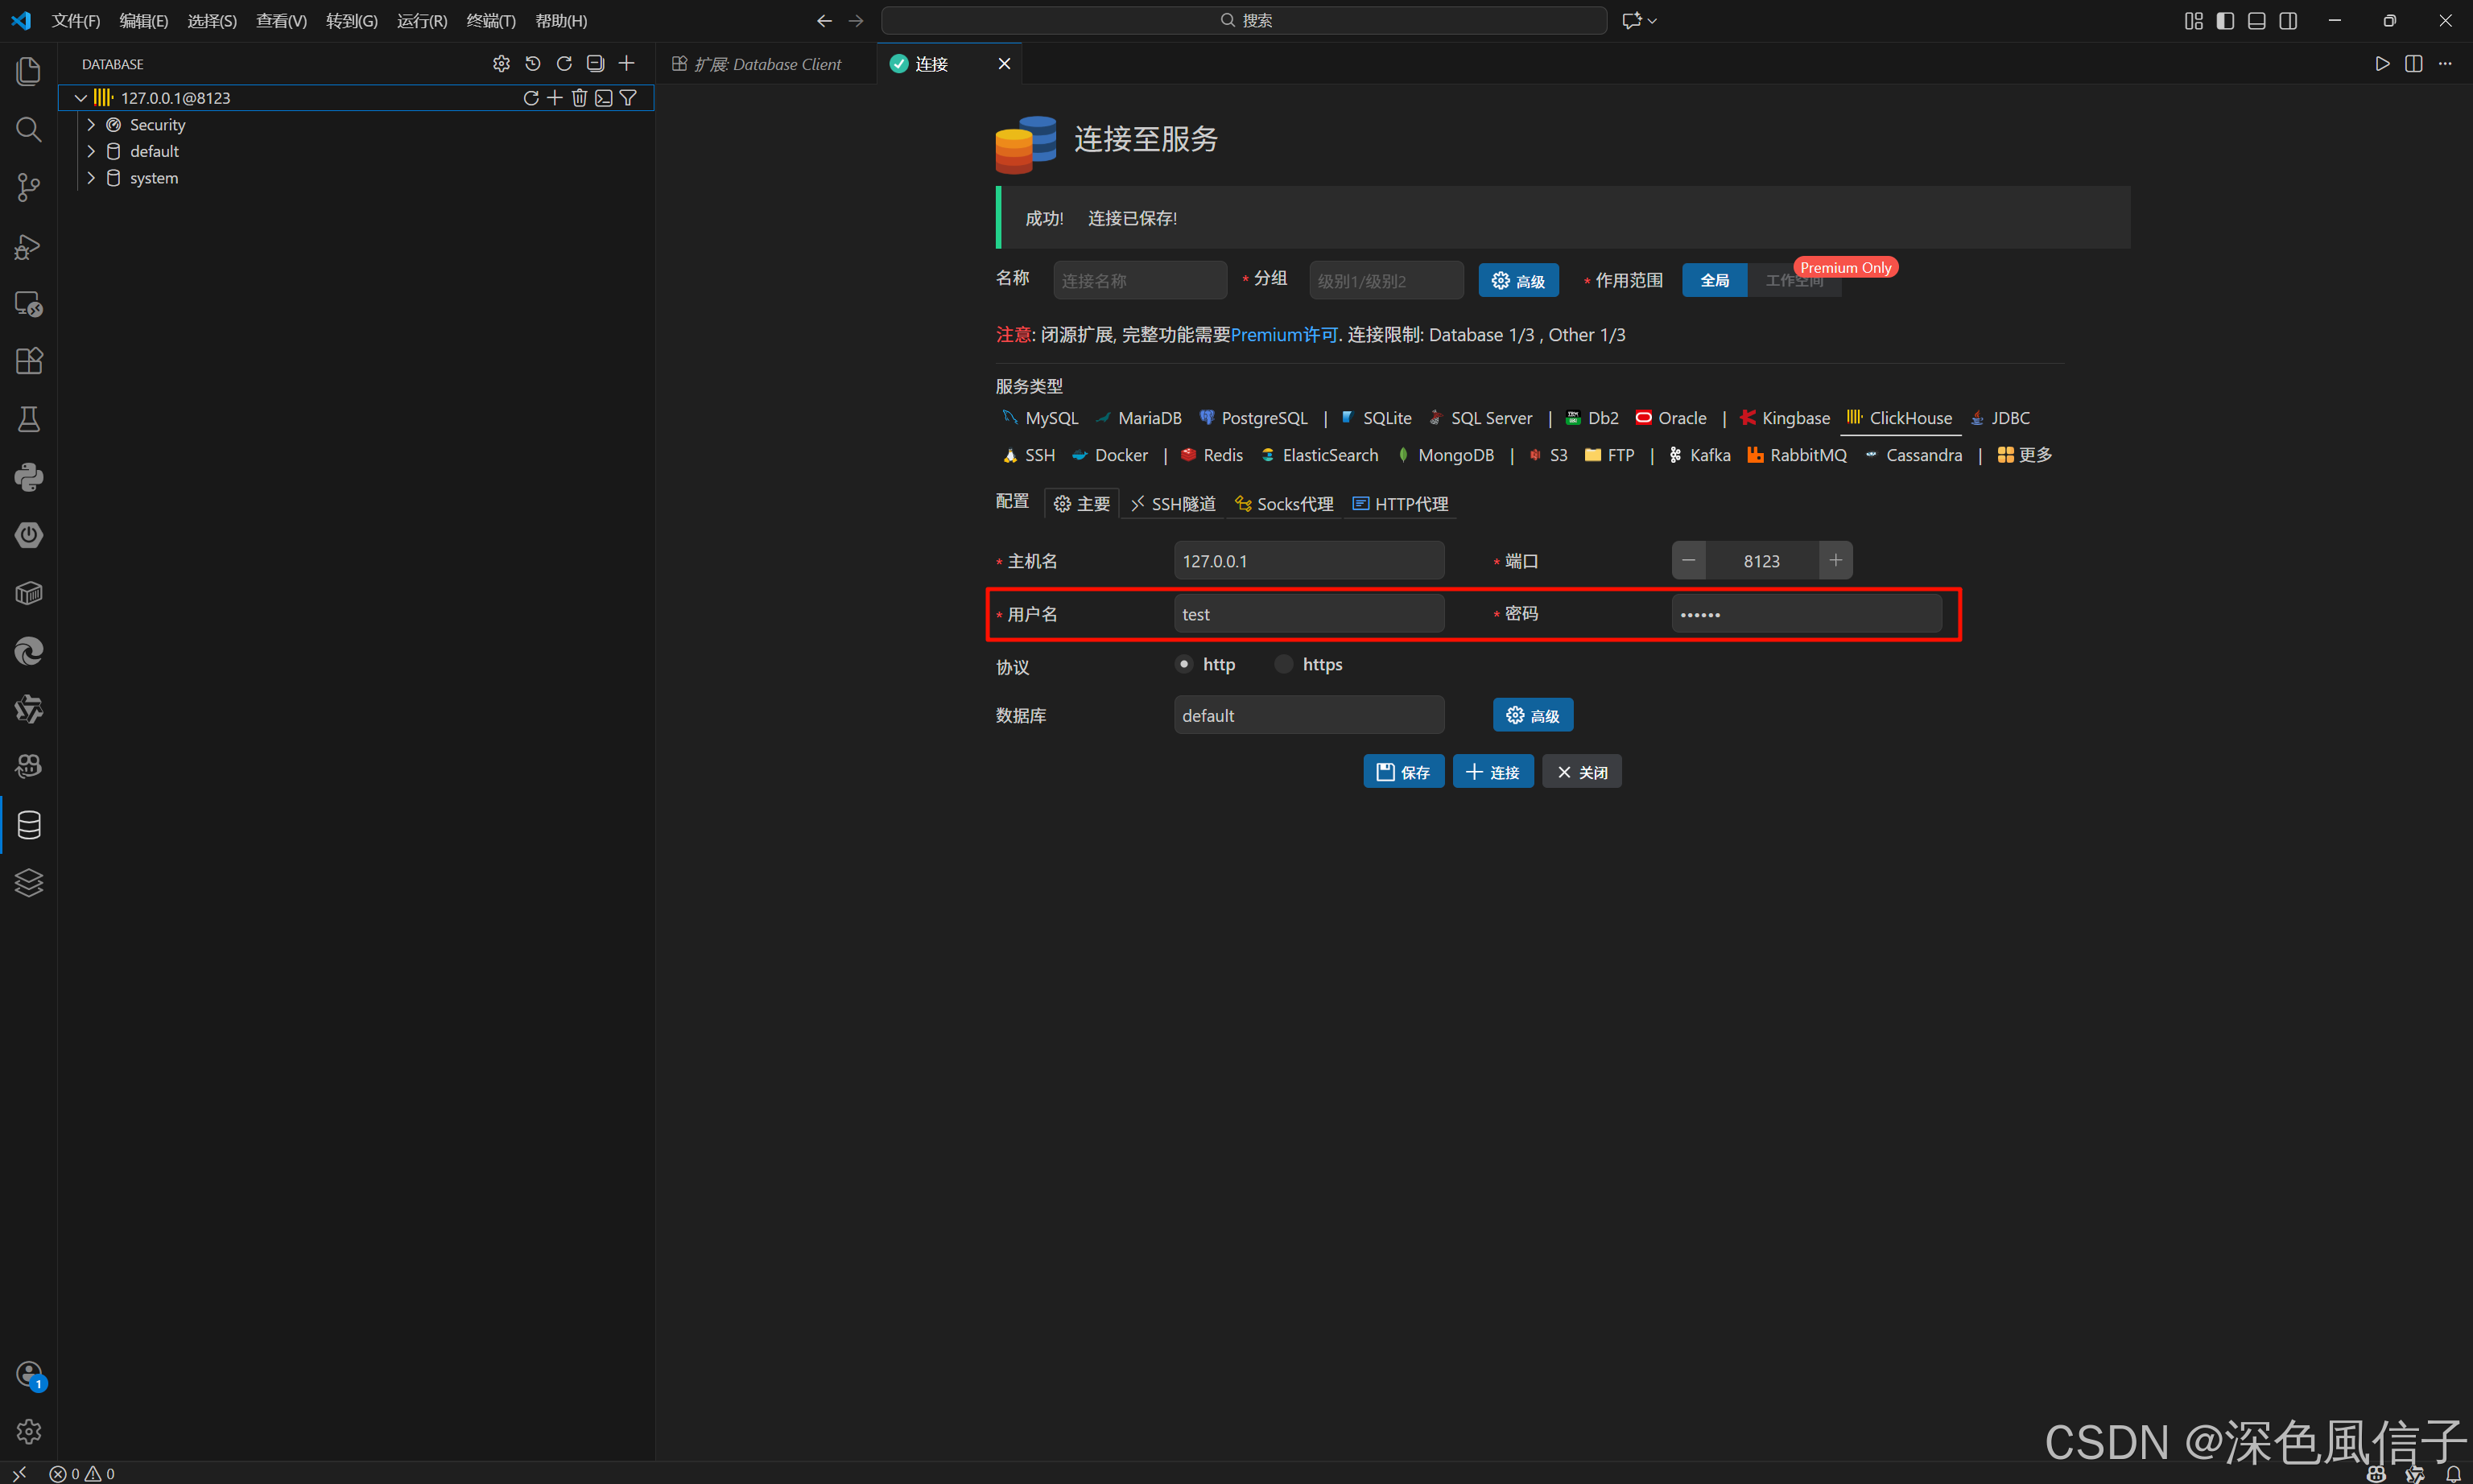Expand the Security tree node
The height and width of the screenshot is (1484, 2473).
click(91, 125)
